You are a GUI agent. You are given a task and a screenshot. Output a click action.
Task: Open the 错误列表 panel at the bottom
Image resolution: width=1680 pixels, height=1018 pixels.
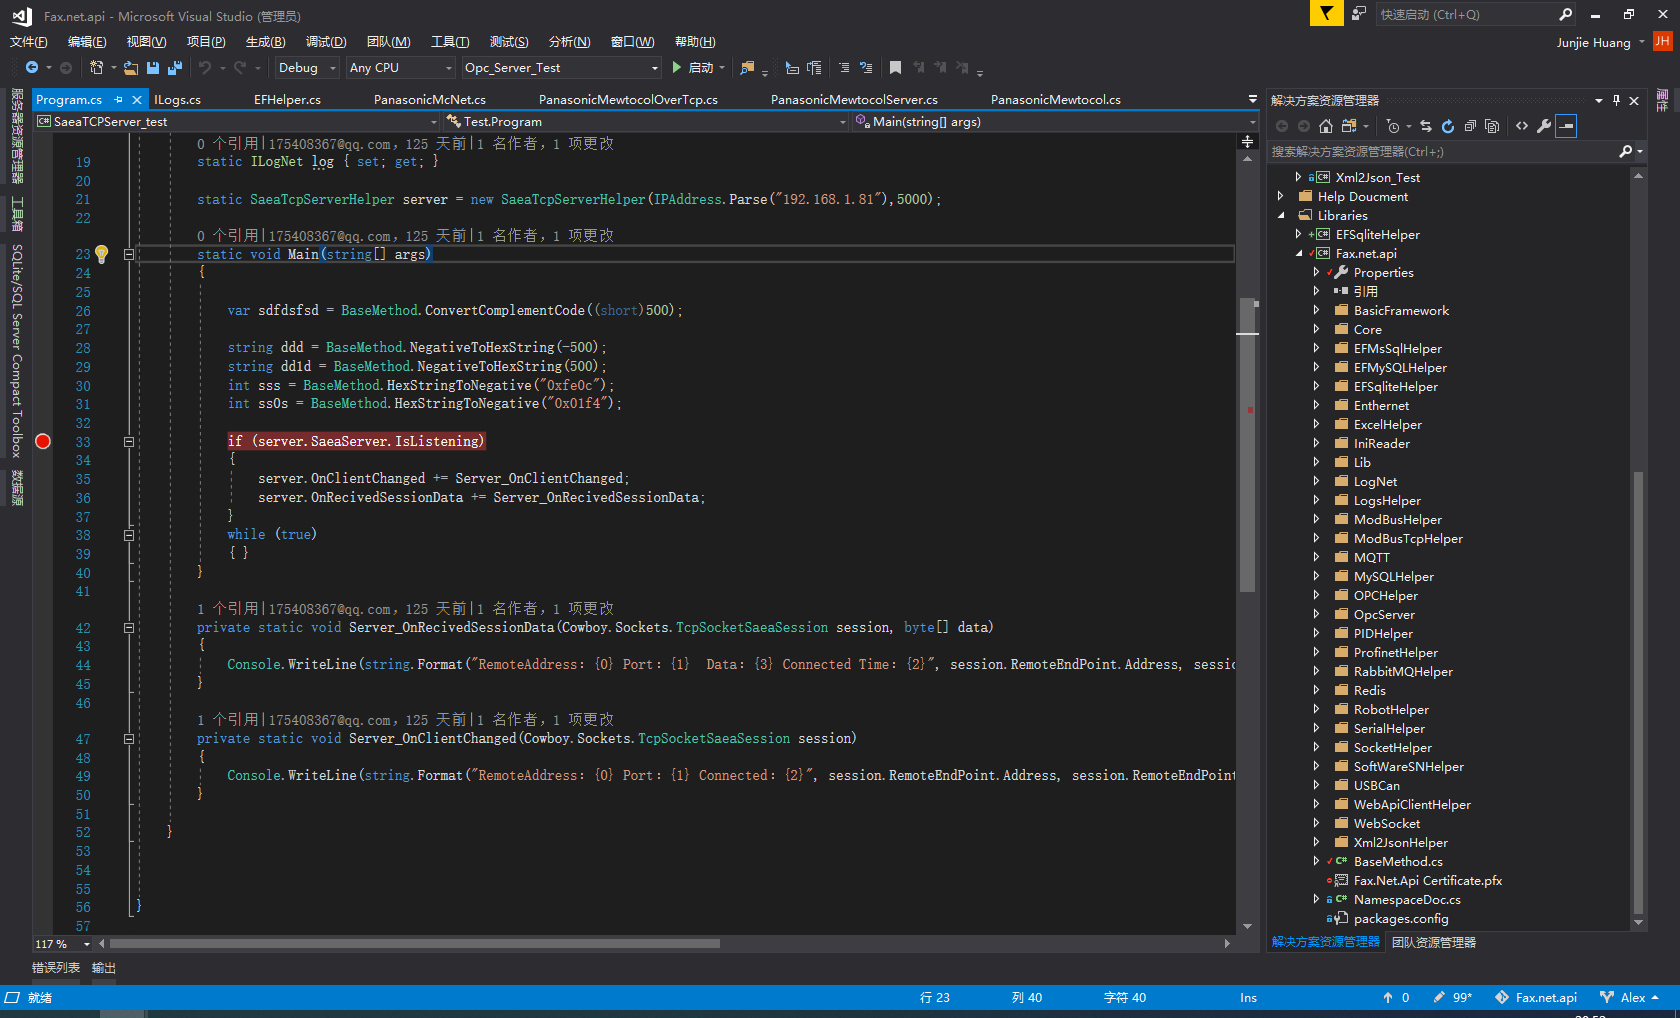coord(56,968)
